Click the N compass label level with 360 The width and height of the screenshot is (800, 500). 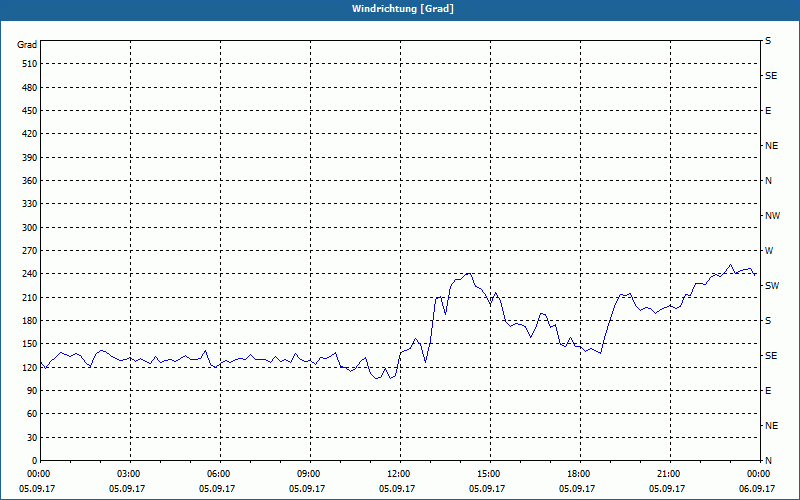768,181
